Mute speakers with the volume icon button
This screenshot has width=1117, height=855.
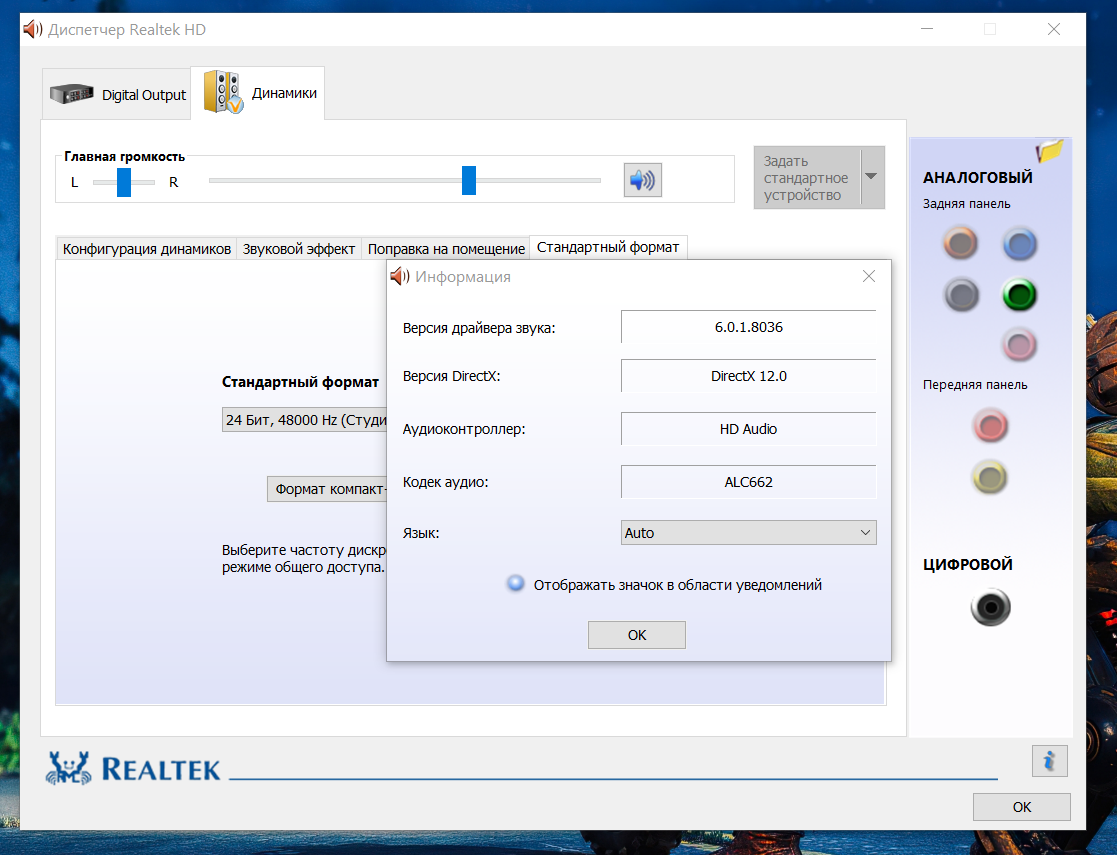point(643,180)
